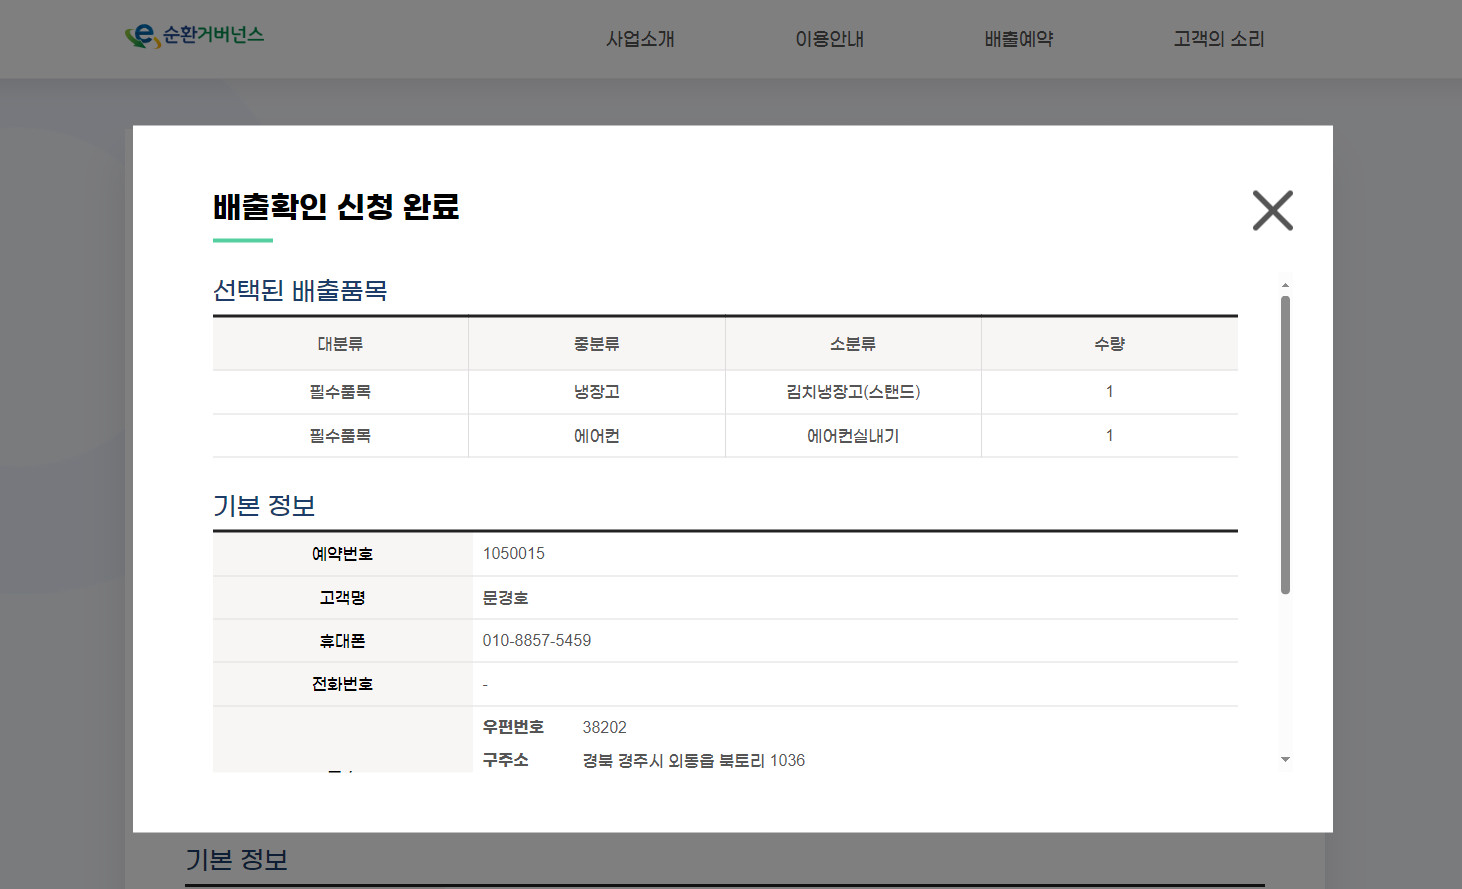Viewport: 1462px width, 889px height.
Task: Click the 에어컨실내기 table cell
Action: tap(853, 436)
